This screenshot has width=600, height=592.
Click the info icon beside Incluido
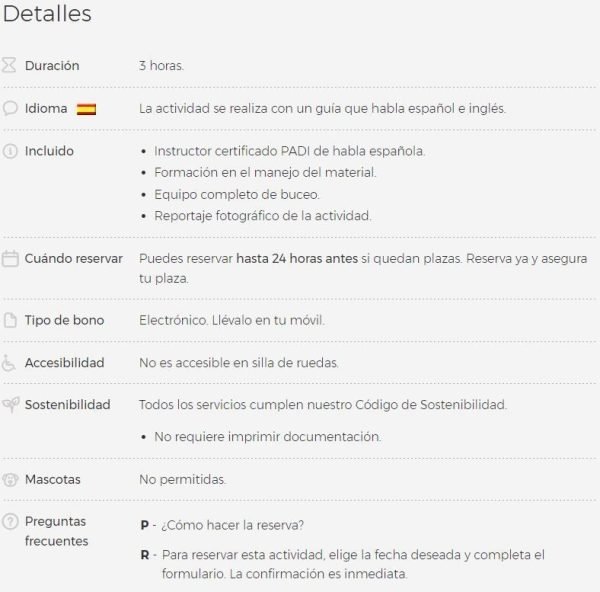10,151
